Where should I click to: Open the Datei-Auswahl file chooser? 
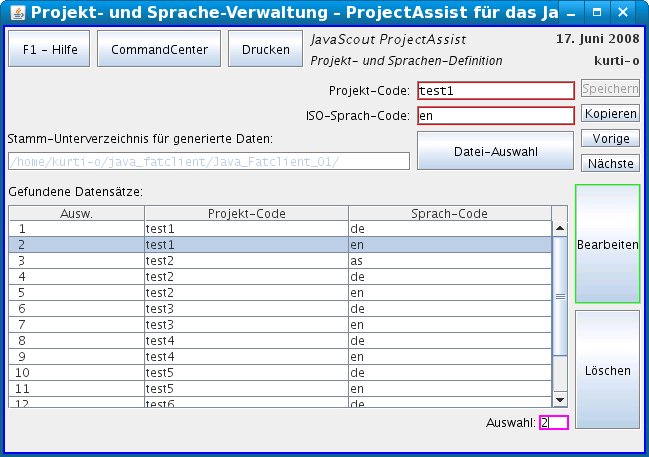495,151
